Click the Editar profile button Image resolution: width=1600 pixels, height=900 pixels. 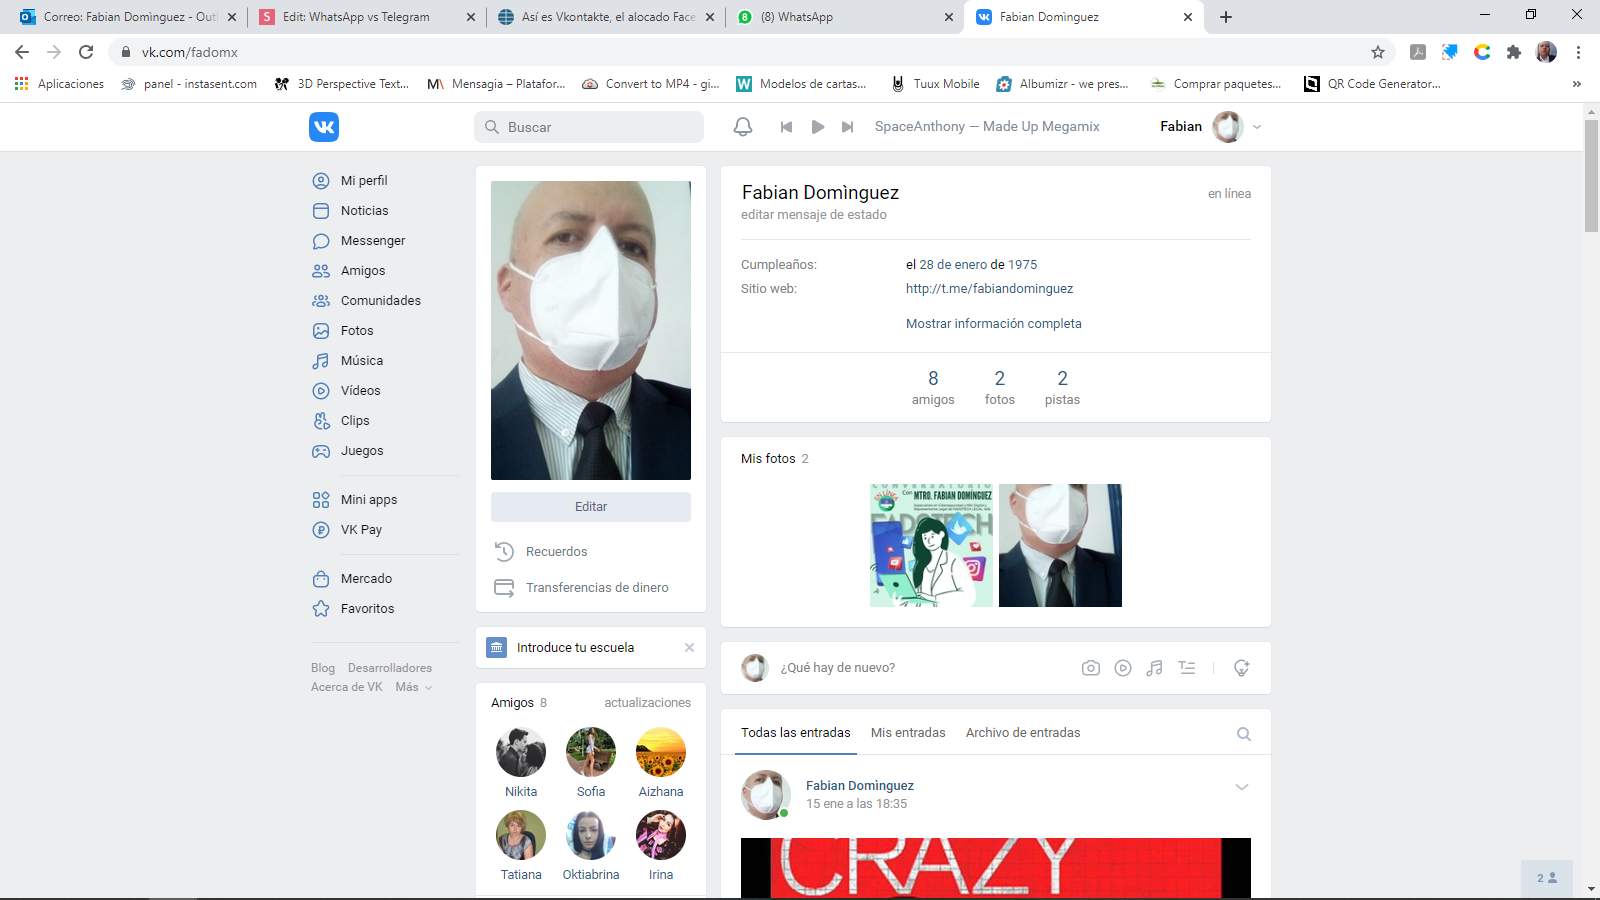pyautogui.click(x=591, y=507)
